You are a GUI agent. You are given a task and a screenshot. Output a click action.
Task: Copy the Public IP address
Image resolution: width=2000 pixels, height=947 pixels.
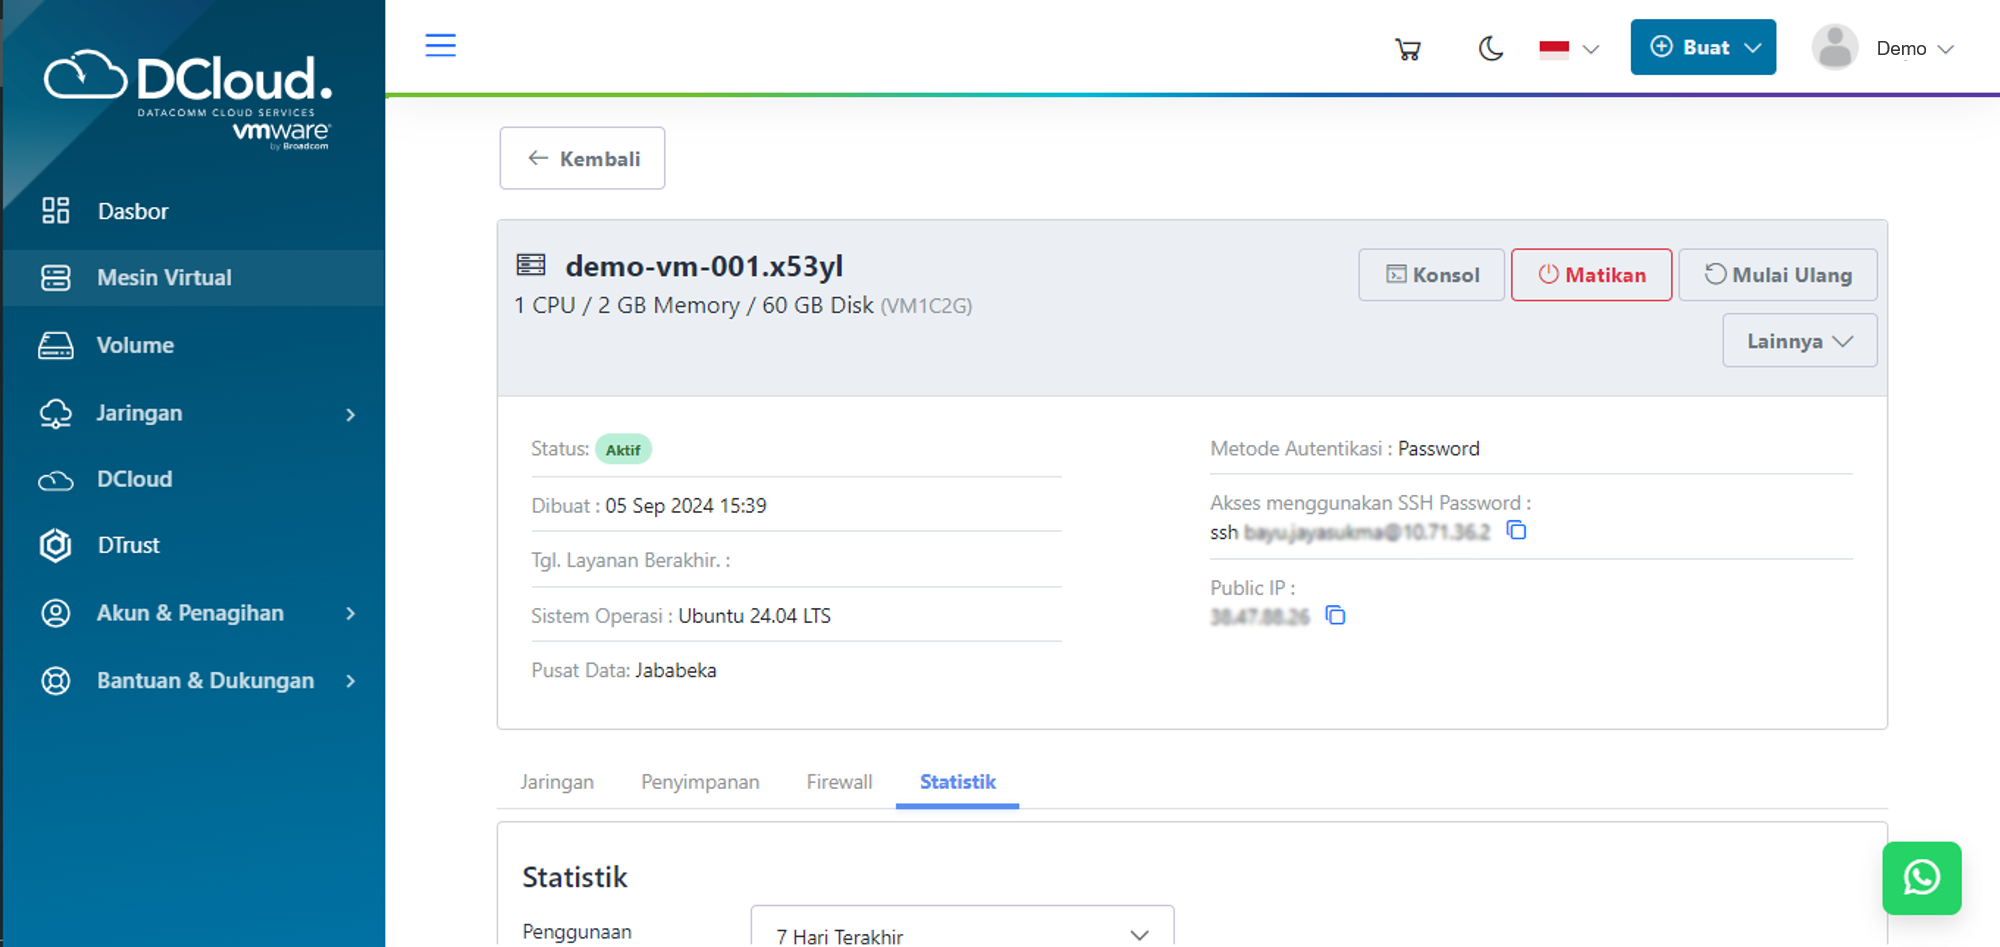coord(1336,616)
